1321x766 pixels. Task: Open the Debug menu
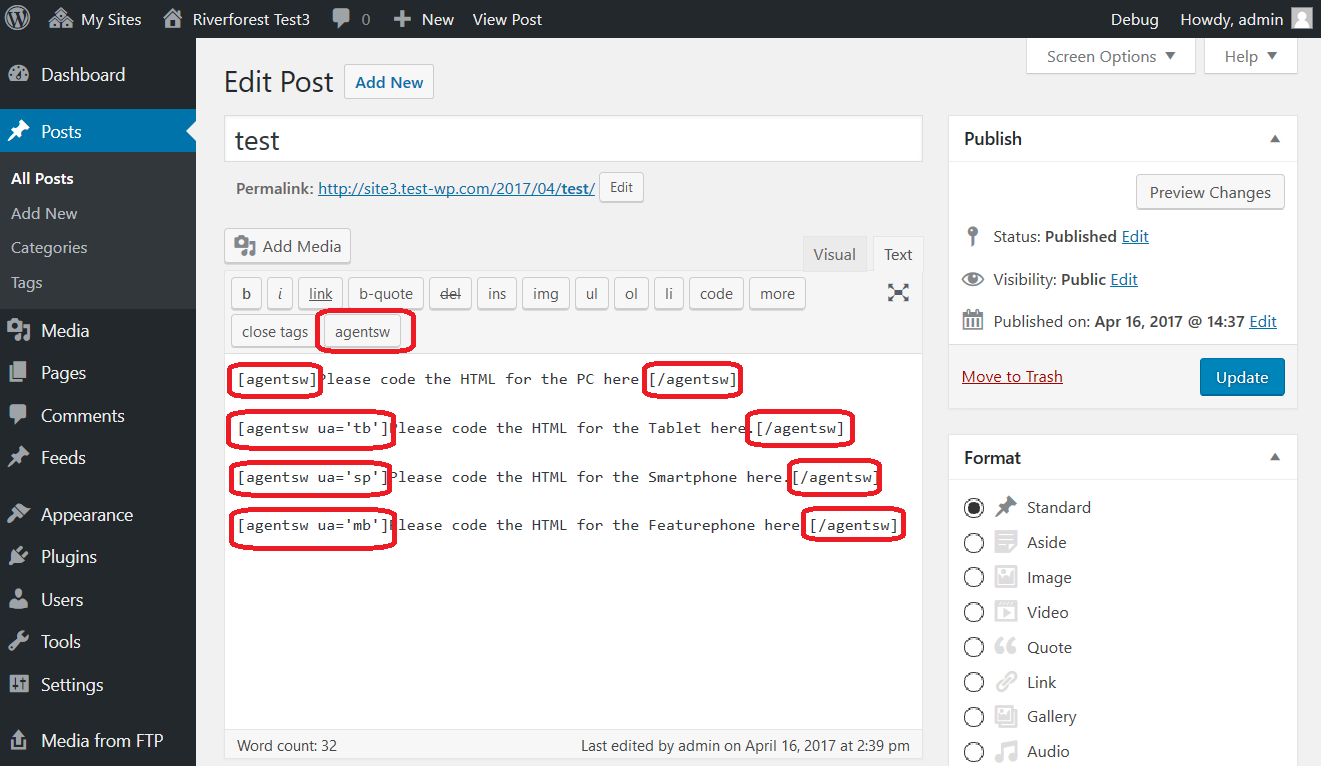click(x=1135, y=19)
